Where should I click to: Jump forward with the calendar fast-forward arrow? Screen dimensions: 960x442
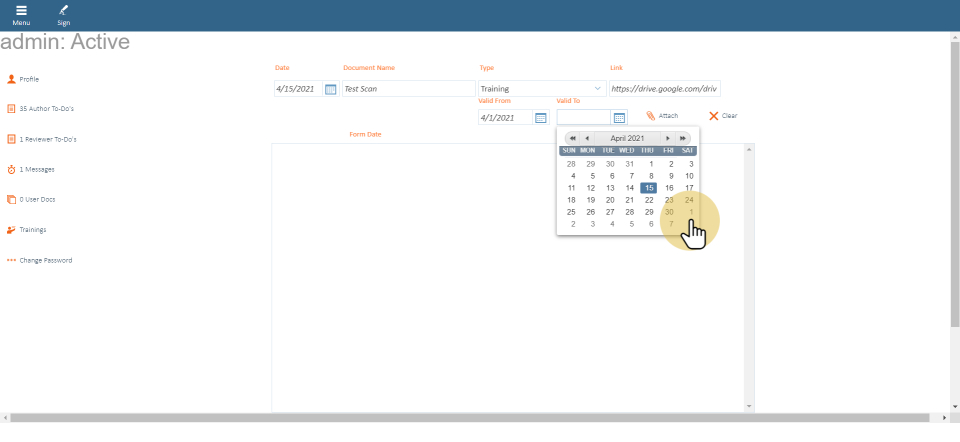[683, 138]
